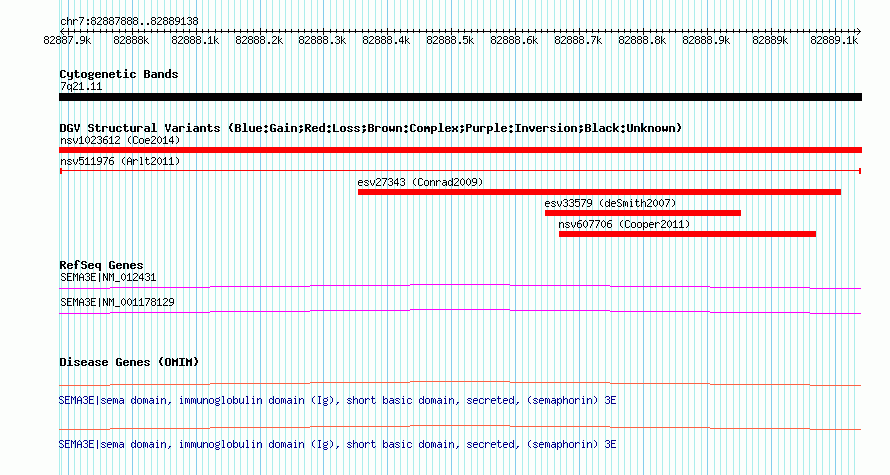Click the Cytogenetic Bands track title
This screenshot has width=890, height=475.
119,74
